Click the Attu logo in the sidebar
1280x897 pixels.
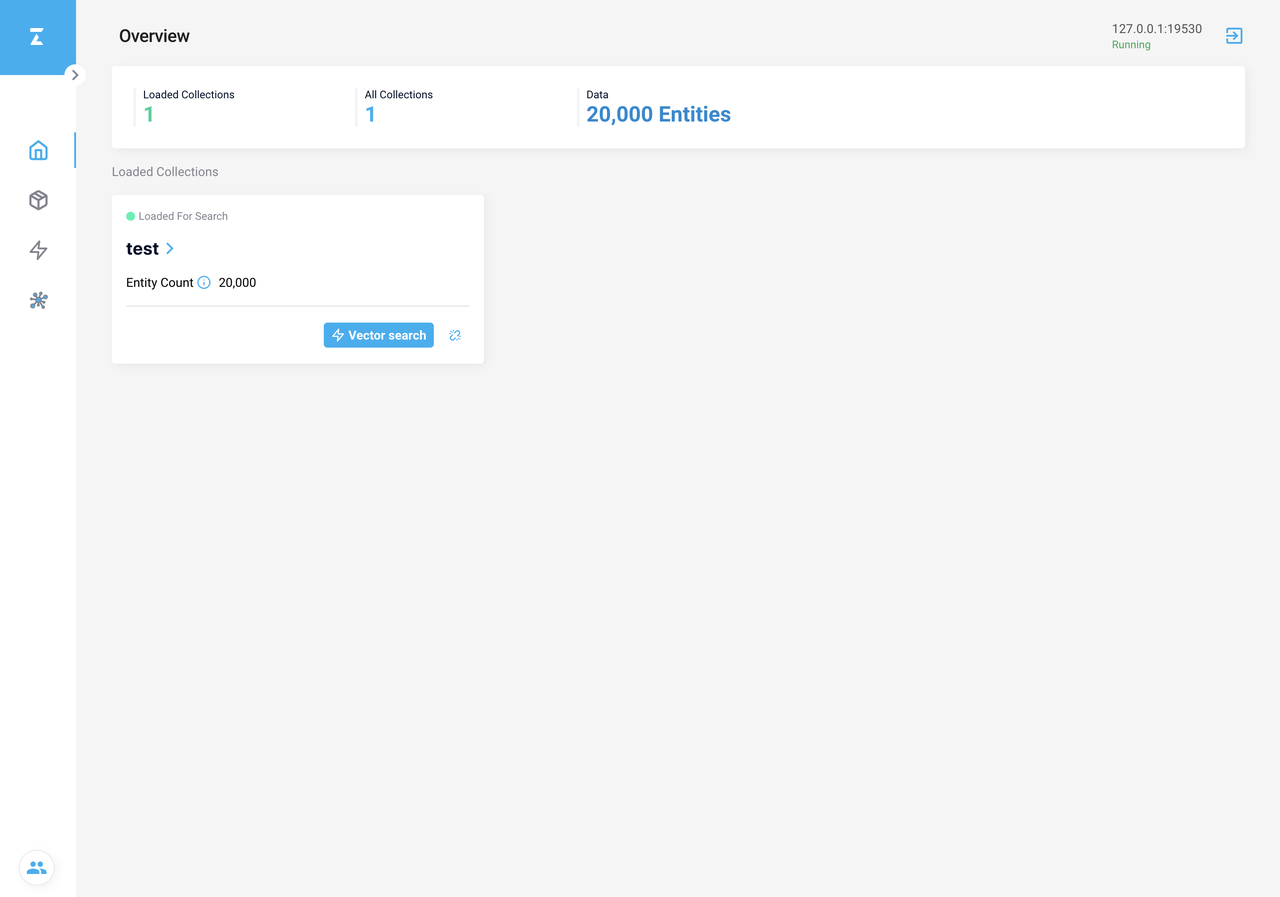point(37,37)
